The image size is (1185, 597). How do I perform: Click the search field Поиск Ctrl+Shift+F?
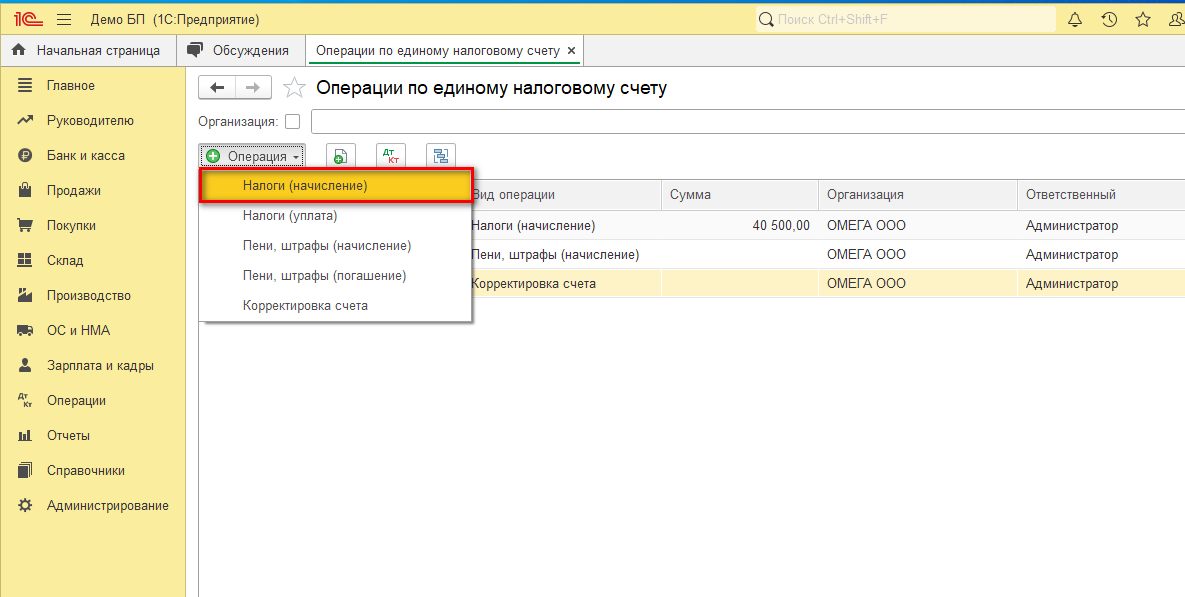pos(905,20)
